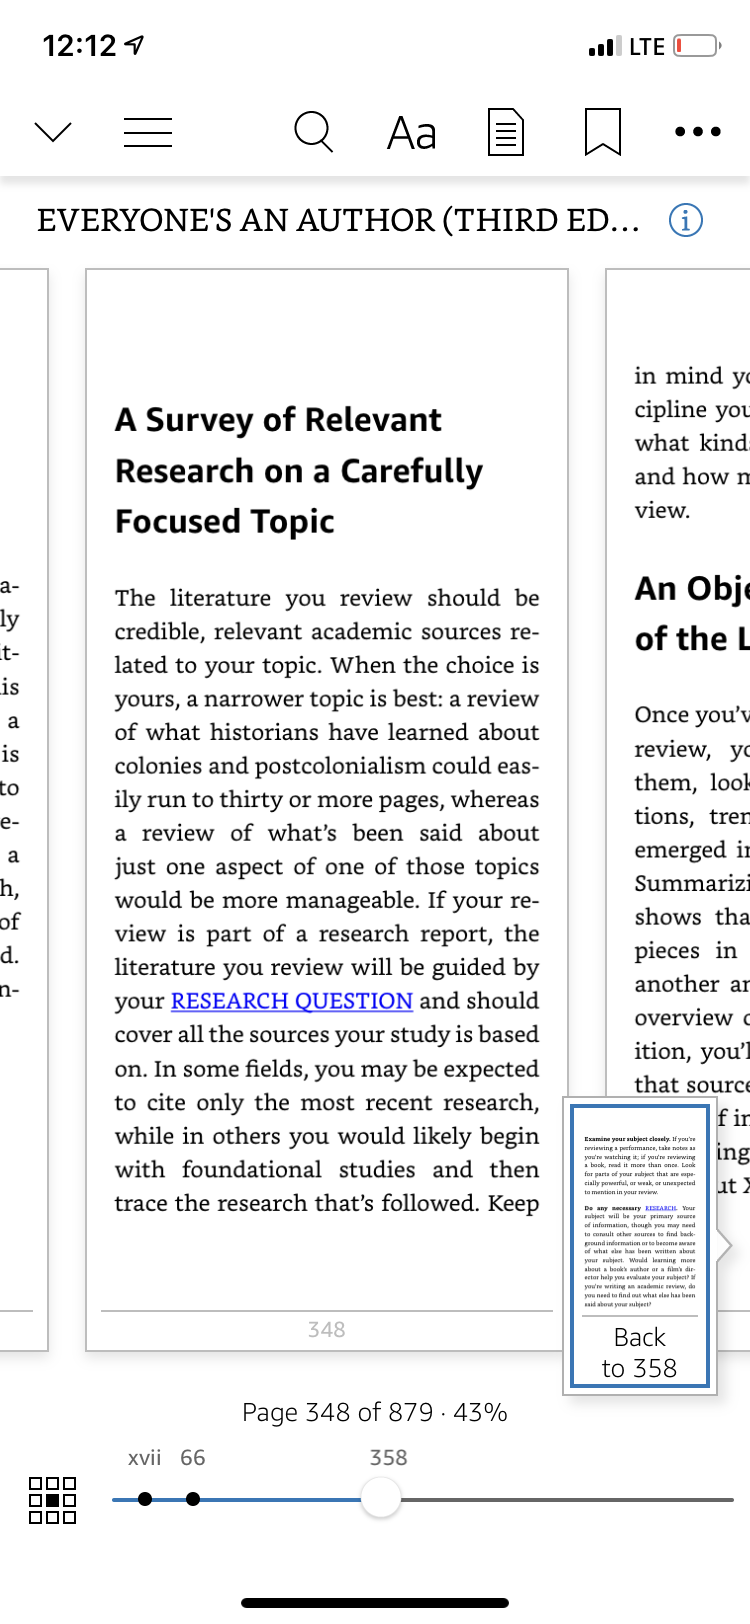Viewport: 750px width, 1624px height.
Task: Select the previous page preview on left
Action: click(24, 810)
